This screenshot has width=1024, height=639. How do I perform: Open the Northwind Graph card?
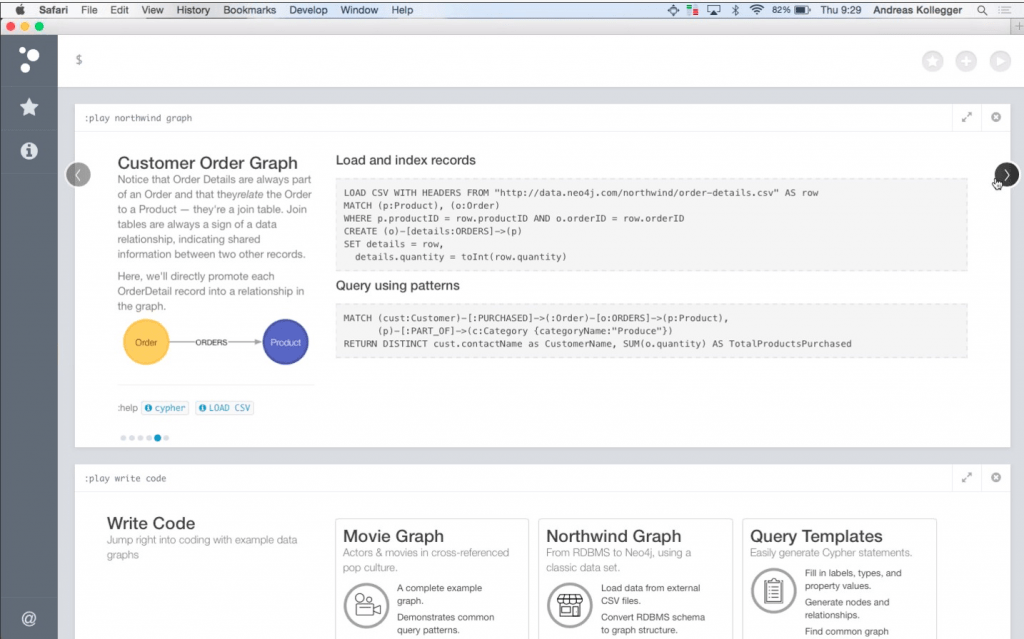click(635, 578)
